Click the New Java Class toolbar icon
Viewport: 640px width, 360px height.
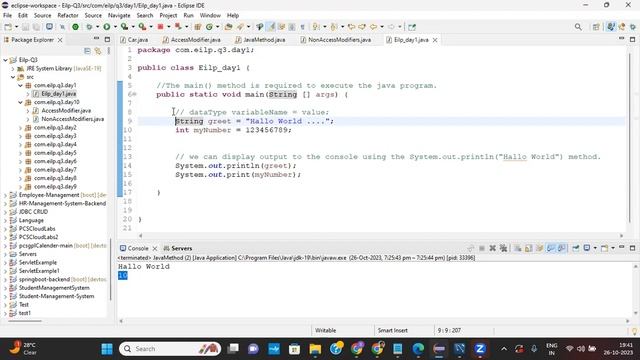tap(209, 27)
